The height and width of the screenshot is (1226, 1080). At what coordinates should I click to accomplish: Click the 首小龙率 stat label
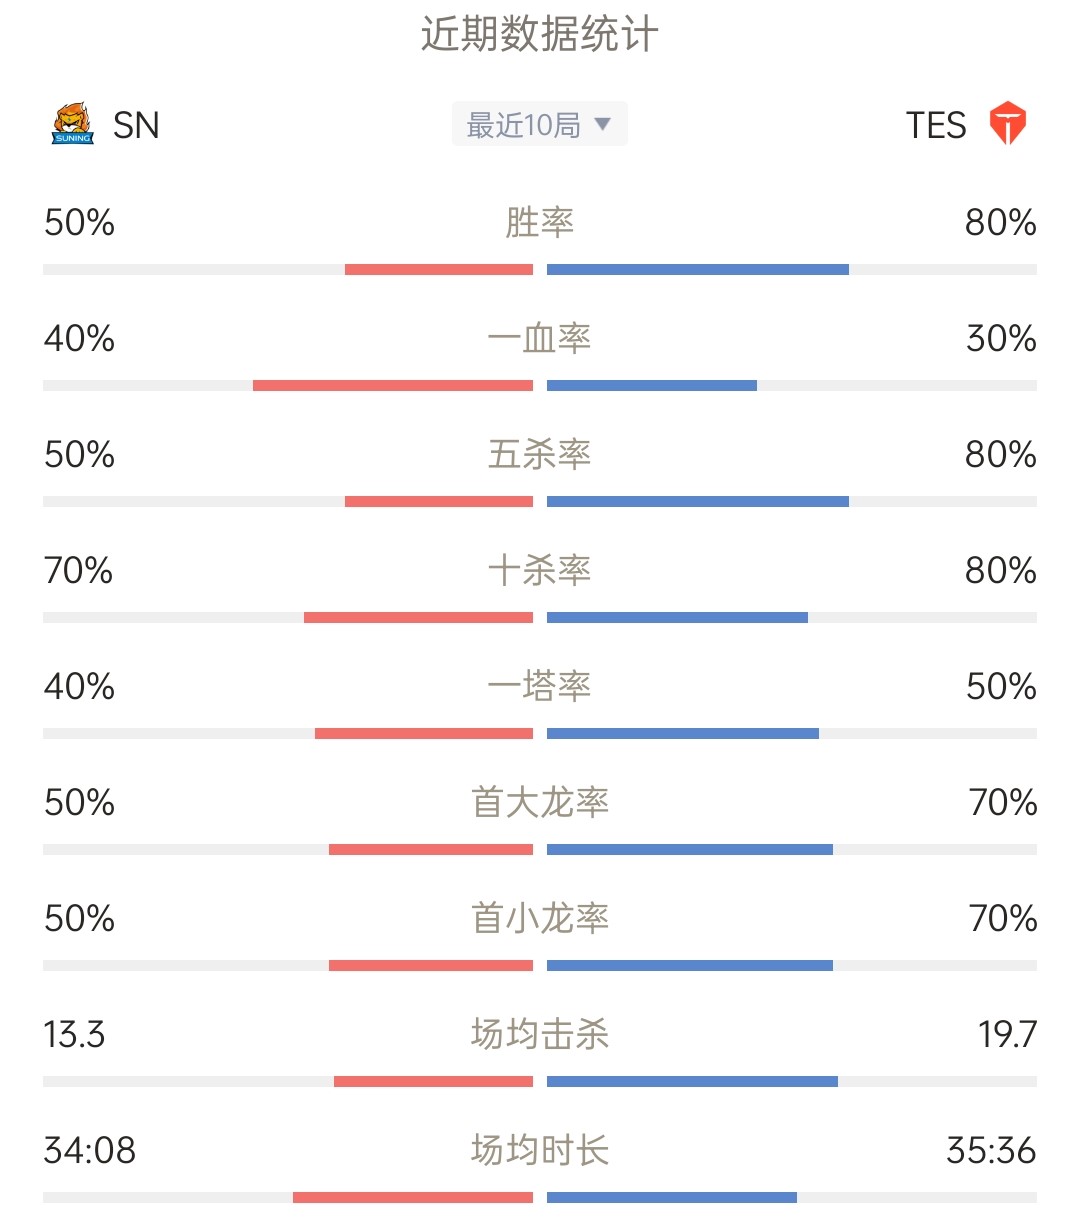540,918
